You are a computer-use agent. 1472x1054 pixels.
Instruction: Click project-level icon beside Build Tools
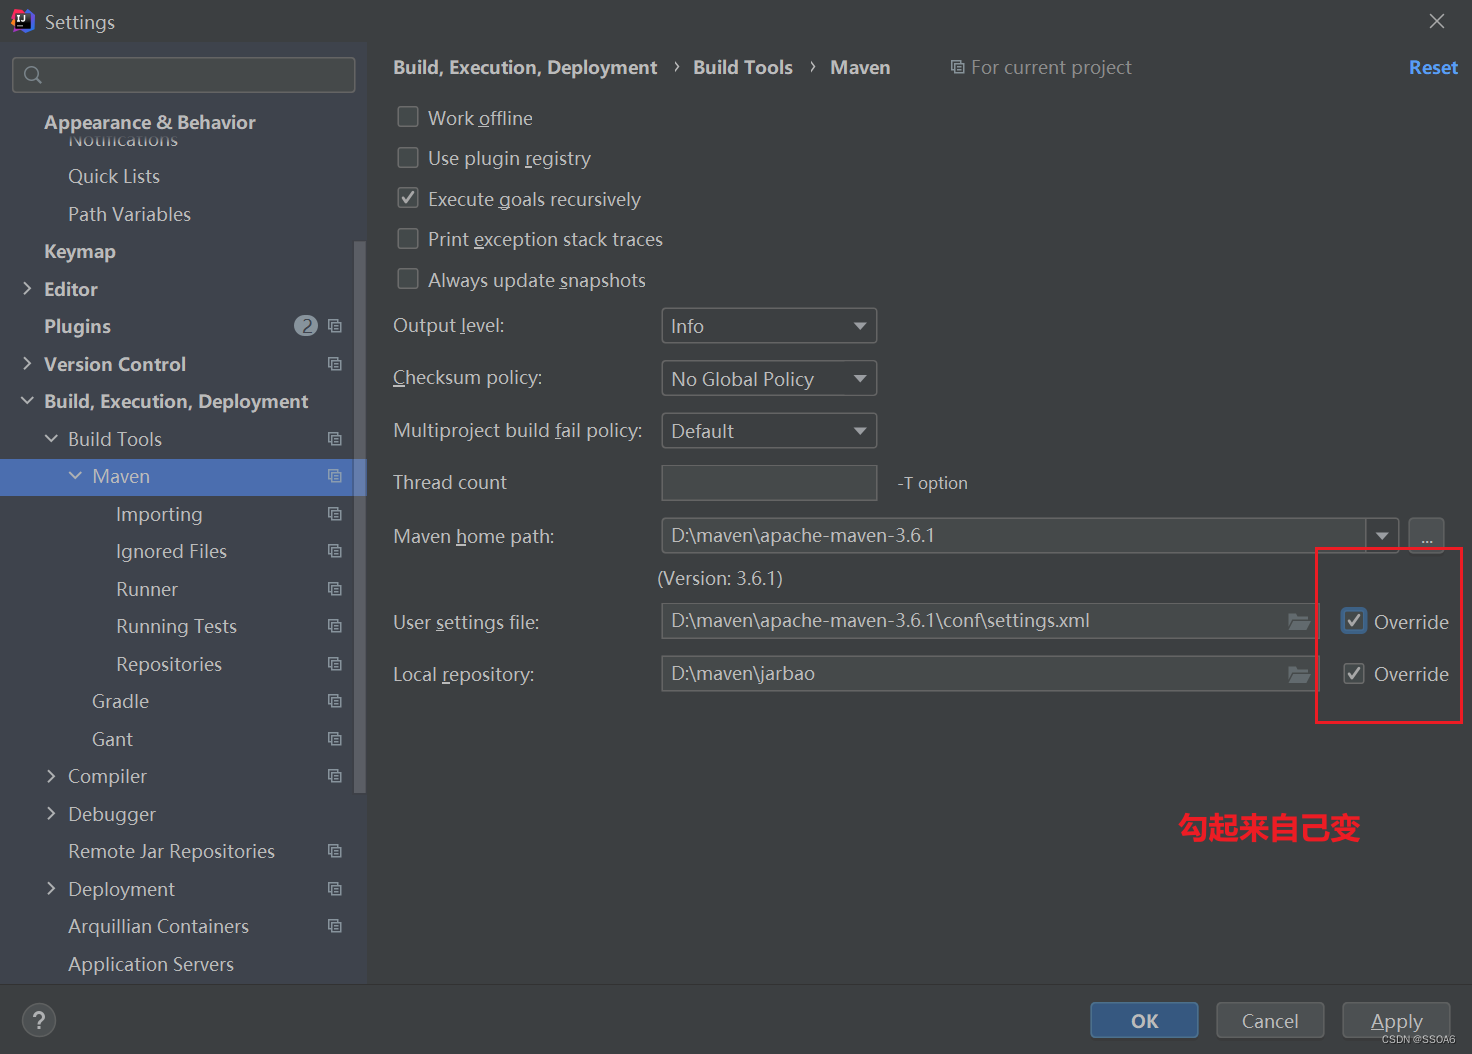tap(335, 439)
